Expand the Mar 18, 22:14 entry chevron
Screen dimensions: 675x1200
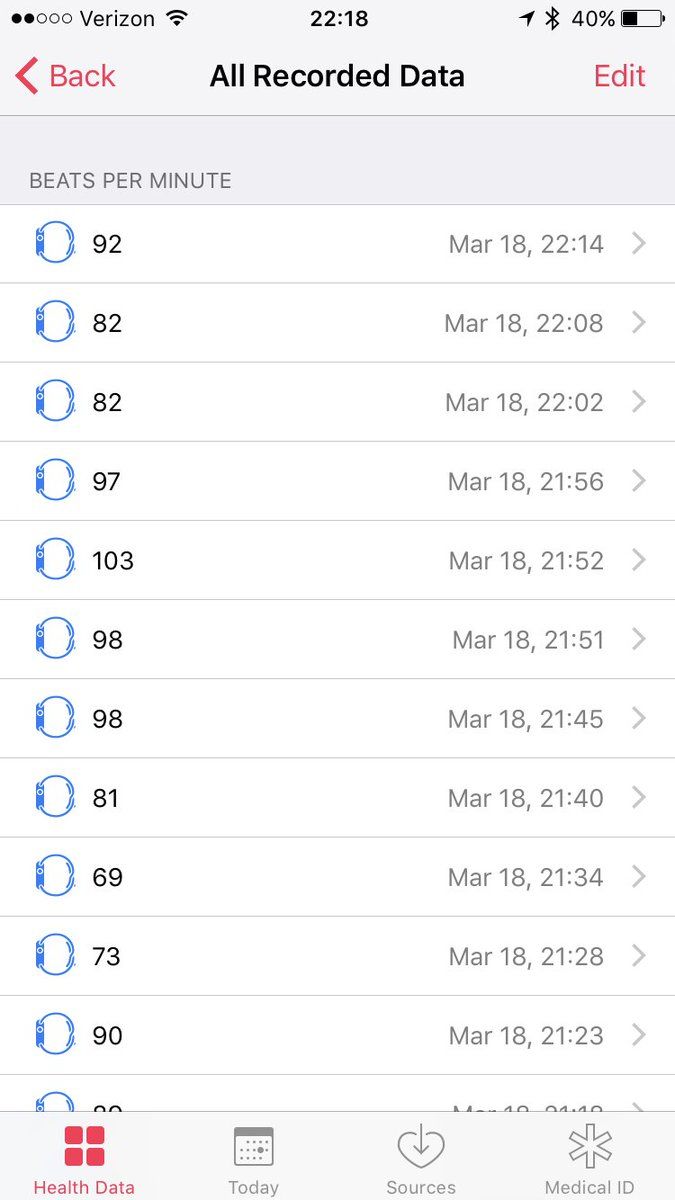click(639, 243)
